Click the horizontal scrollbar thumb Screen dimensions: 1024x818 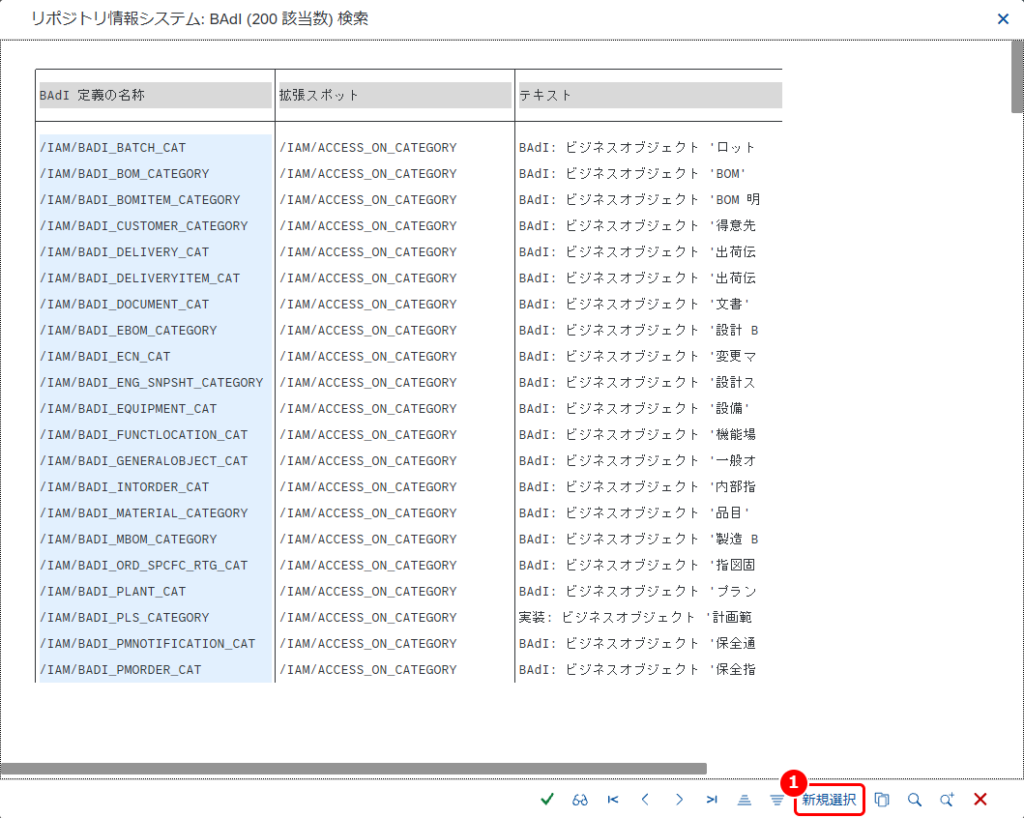353,768
